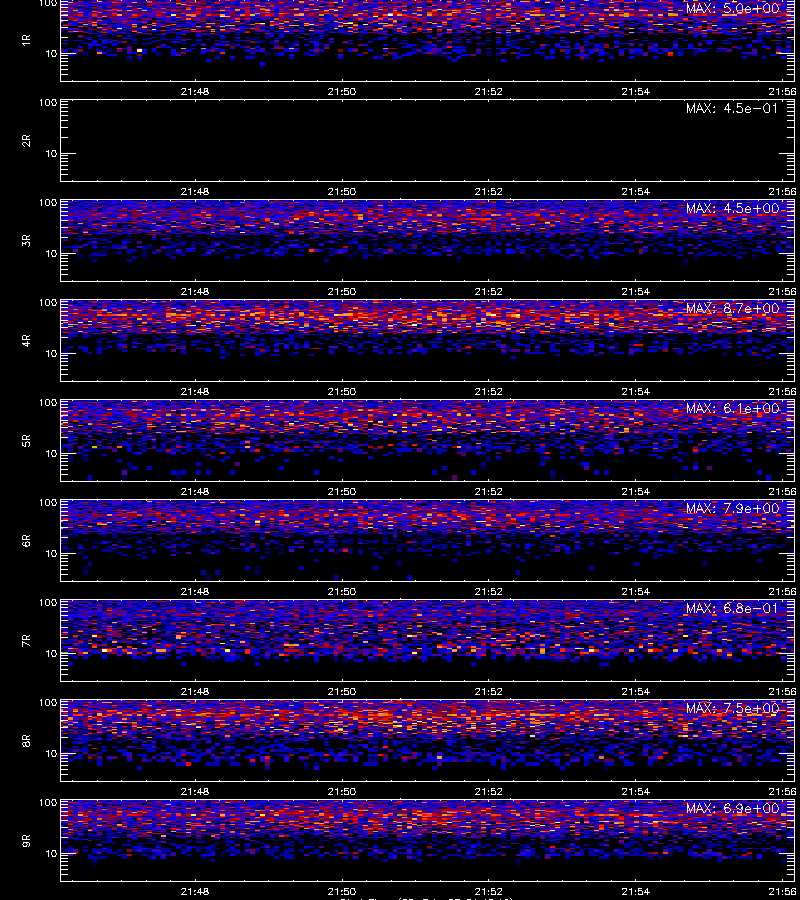Click the 21:54 tick label below the 2R panel
Viewport: 800px width, 900px height.
pyautogui.click(x=636, y=191)
